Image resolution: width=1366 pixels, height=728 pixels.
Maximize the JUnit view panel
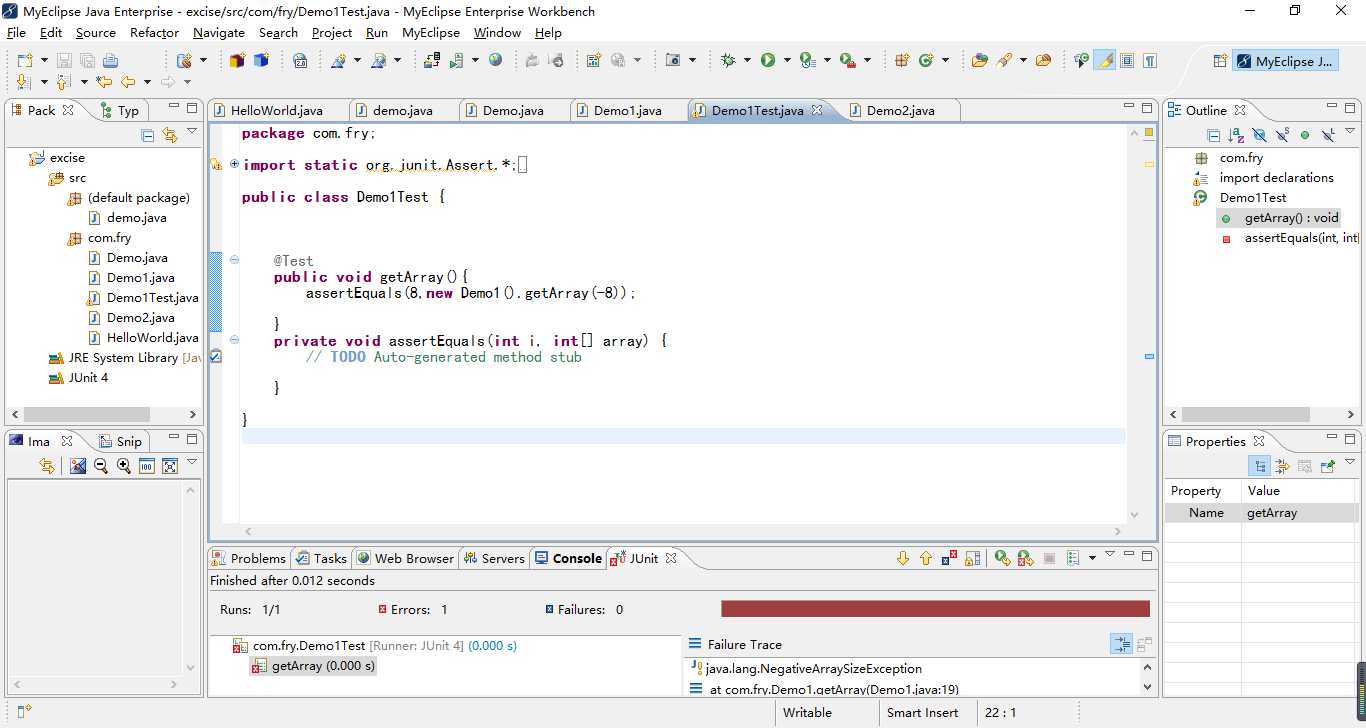1147,556
